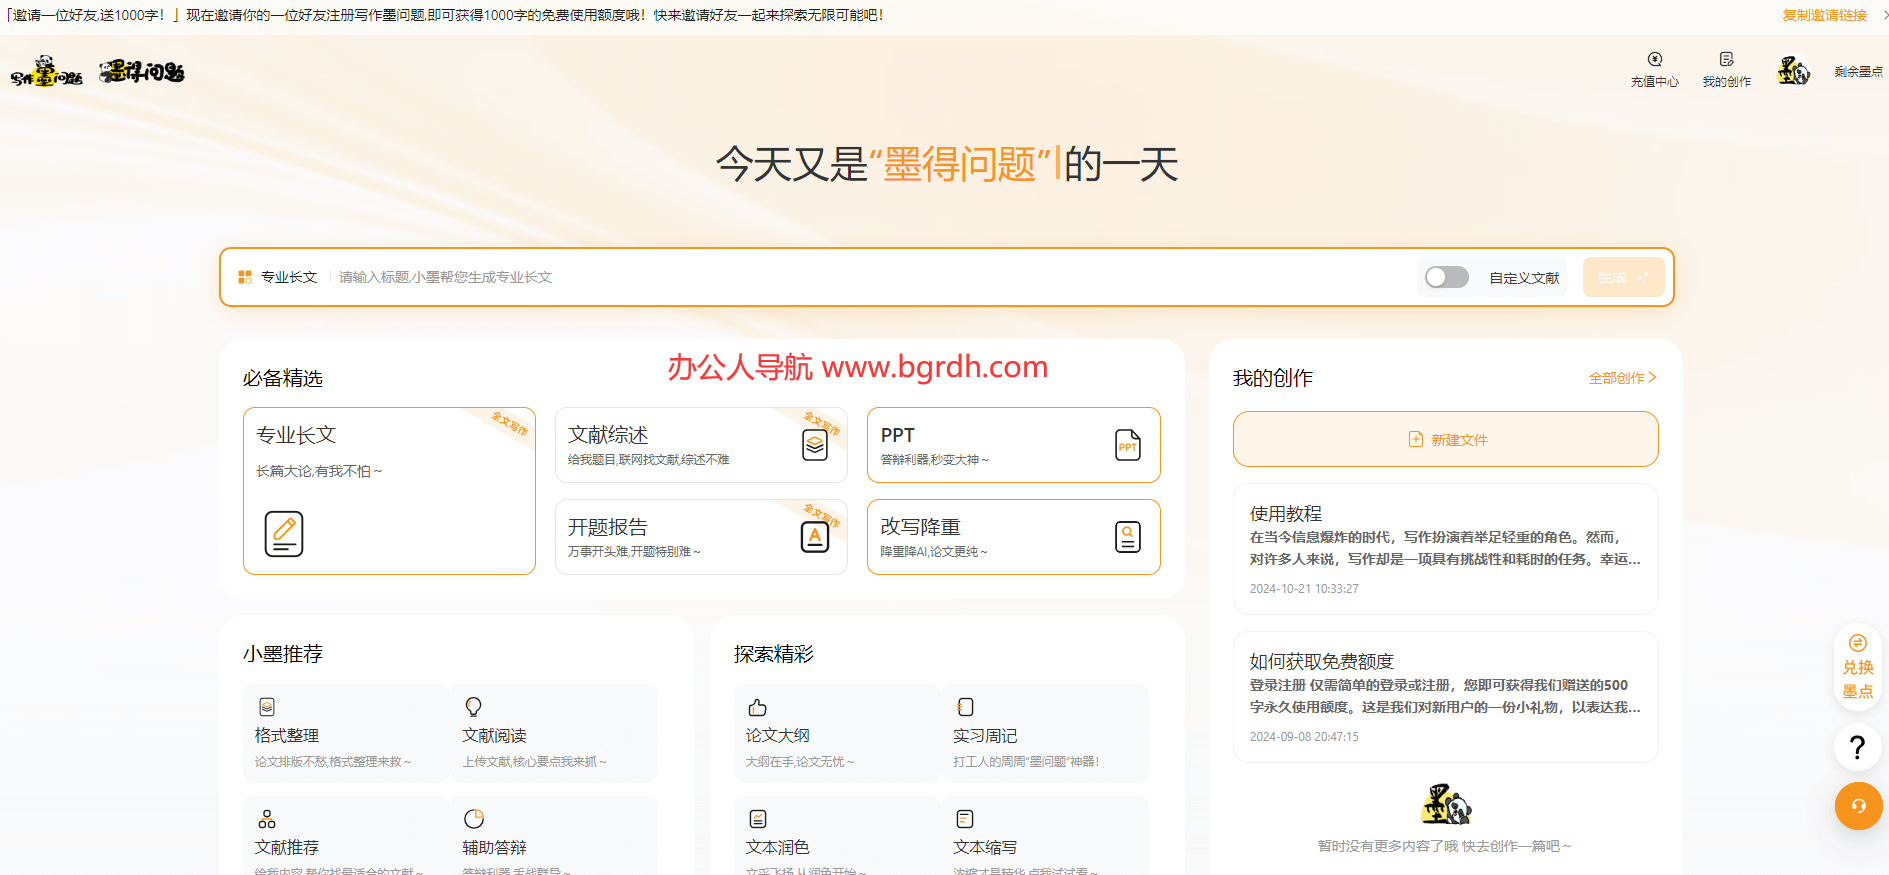Select the 文献推荐 title text
Viewport: 1889px width, 875px height.
(287, 847)
